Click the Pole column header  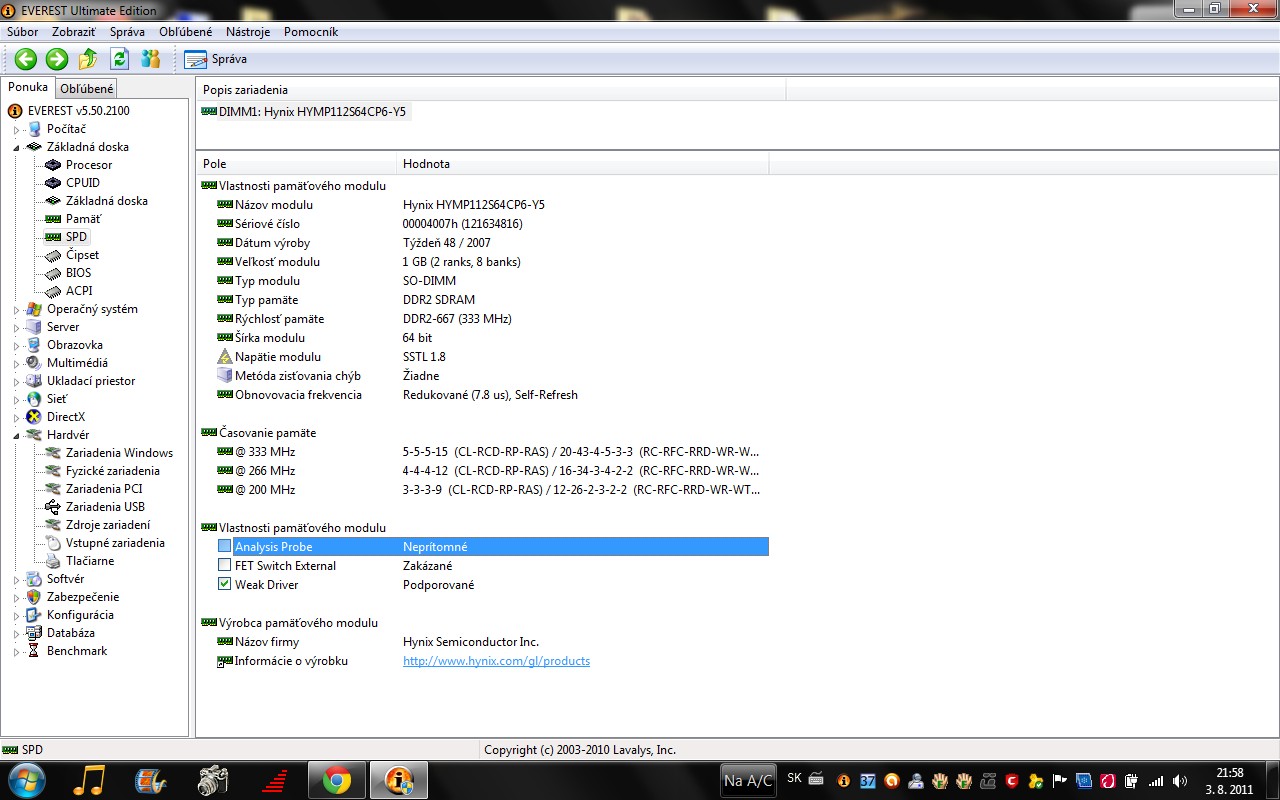(297, 164)
